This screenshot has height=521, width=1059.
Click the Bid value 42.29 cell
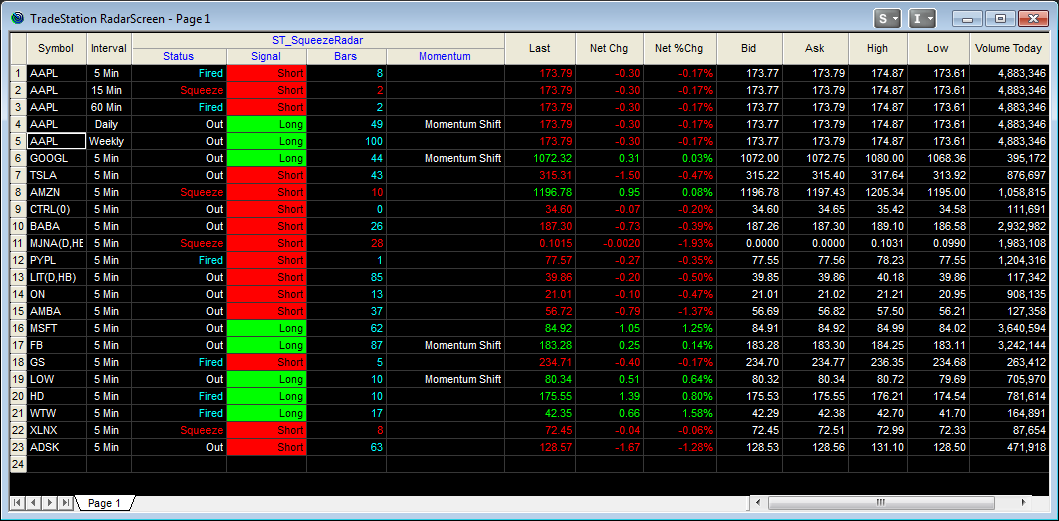click(x=748, y=413)
